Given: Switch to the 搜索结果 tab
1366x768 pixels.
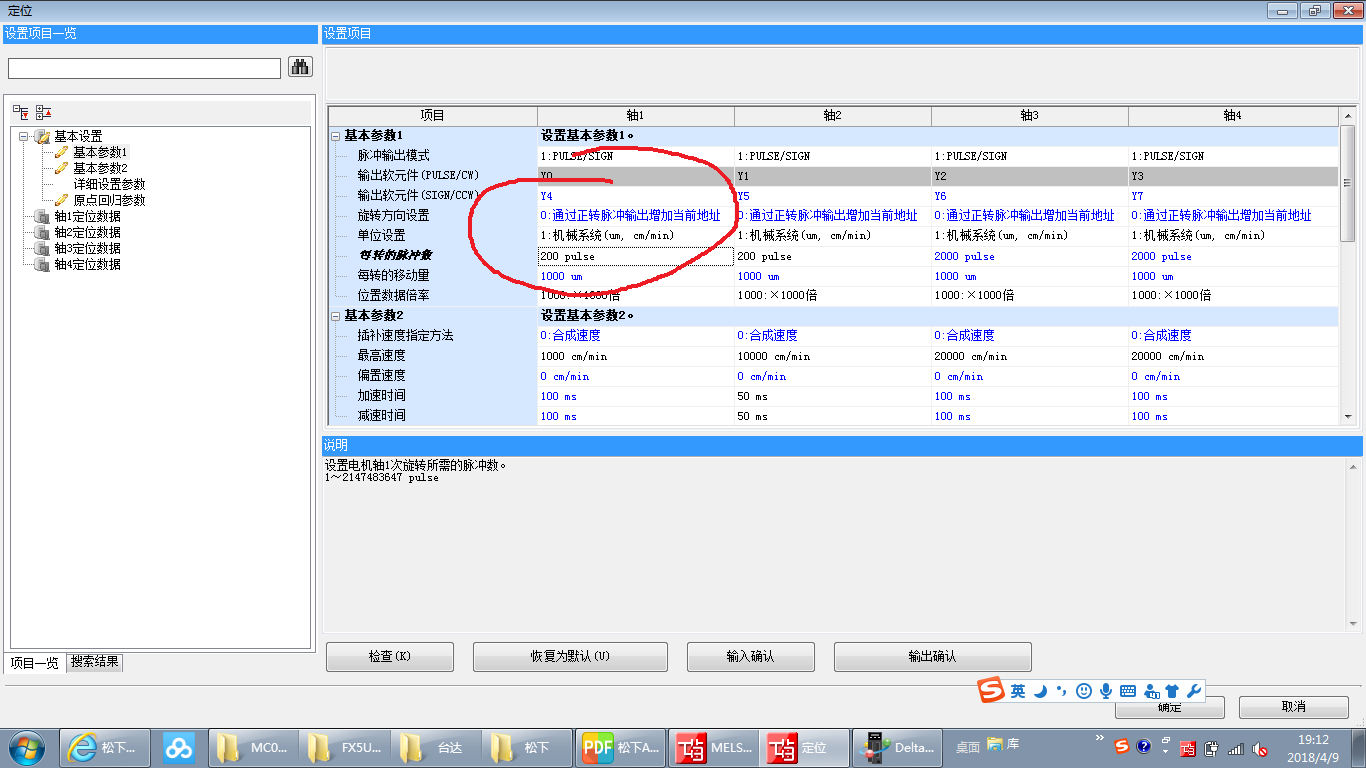Looking at the screenshot, I should tap(94, 662).
